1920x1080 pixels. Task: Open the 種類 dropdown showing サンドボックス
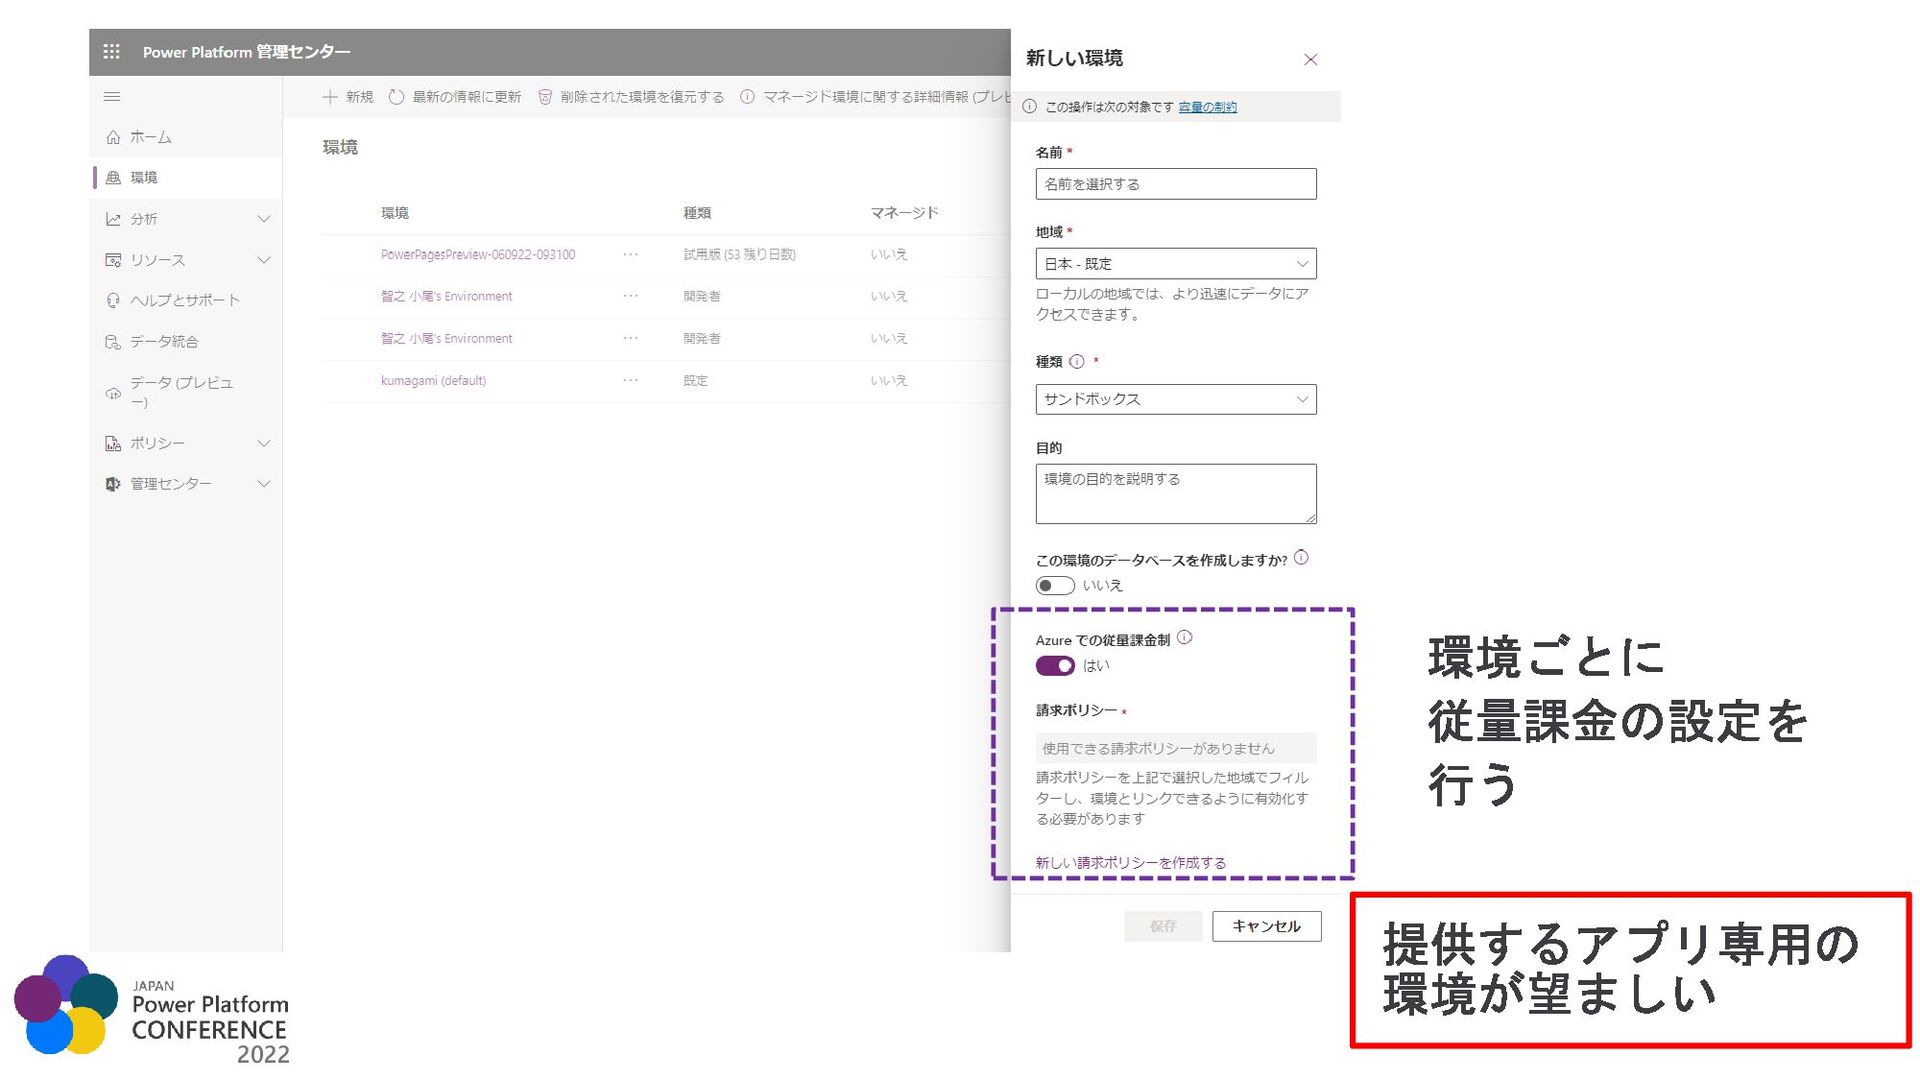pos(1175,400)
